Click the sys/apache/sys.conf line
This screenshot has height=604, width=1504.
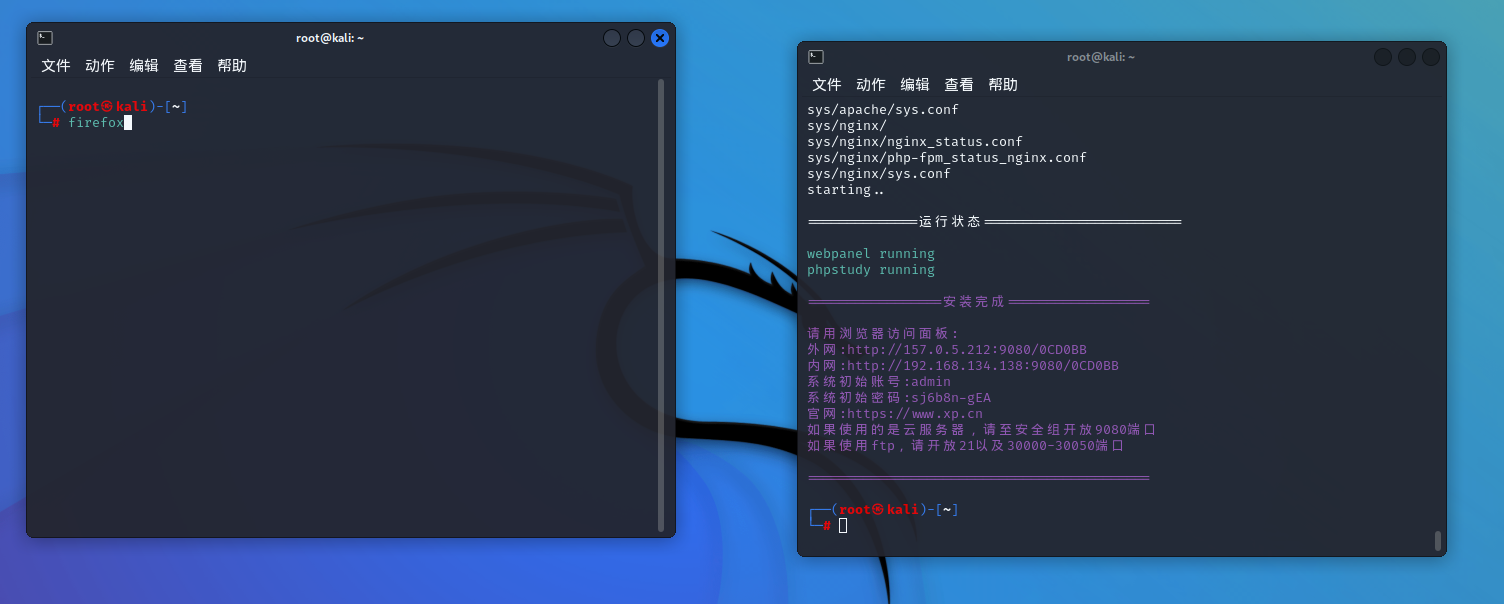click(x=883, y=110)
